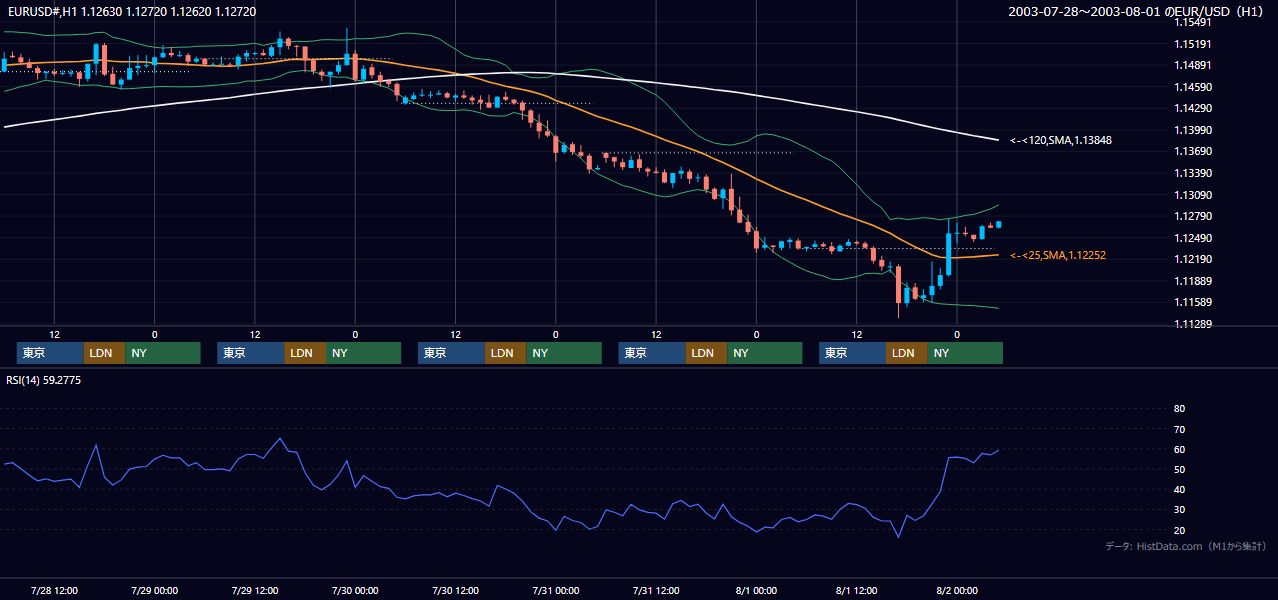Click the 7/30 12:00 time label
Image resolution: width=1278 pixels, height=600 pixels.
coord(456,590)
